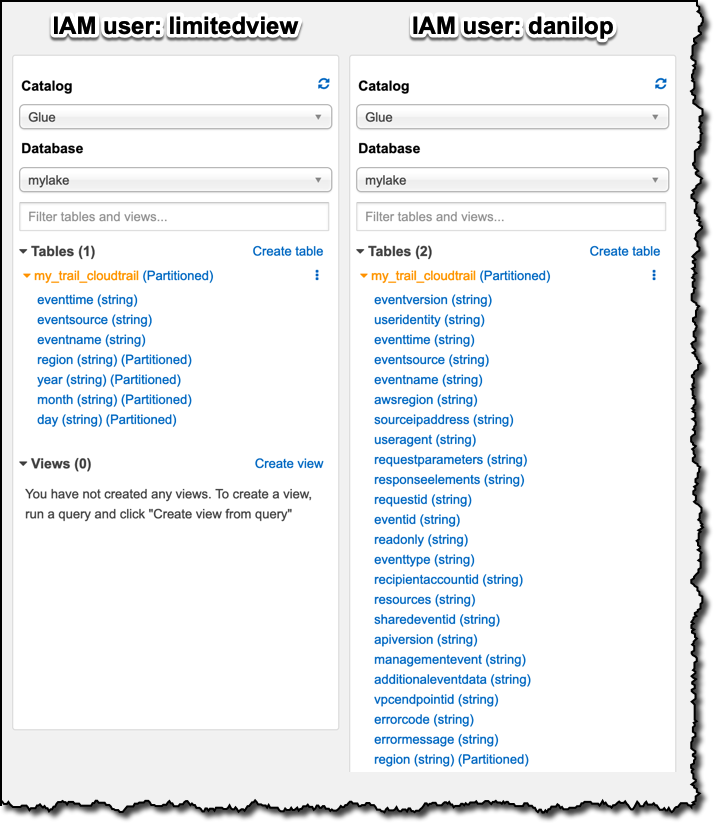Select eventname column in limitedview panel

click(91, 340)
